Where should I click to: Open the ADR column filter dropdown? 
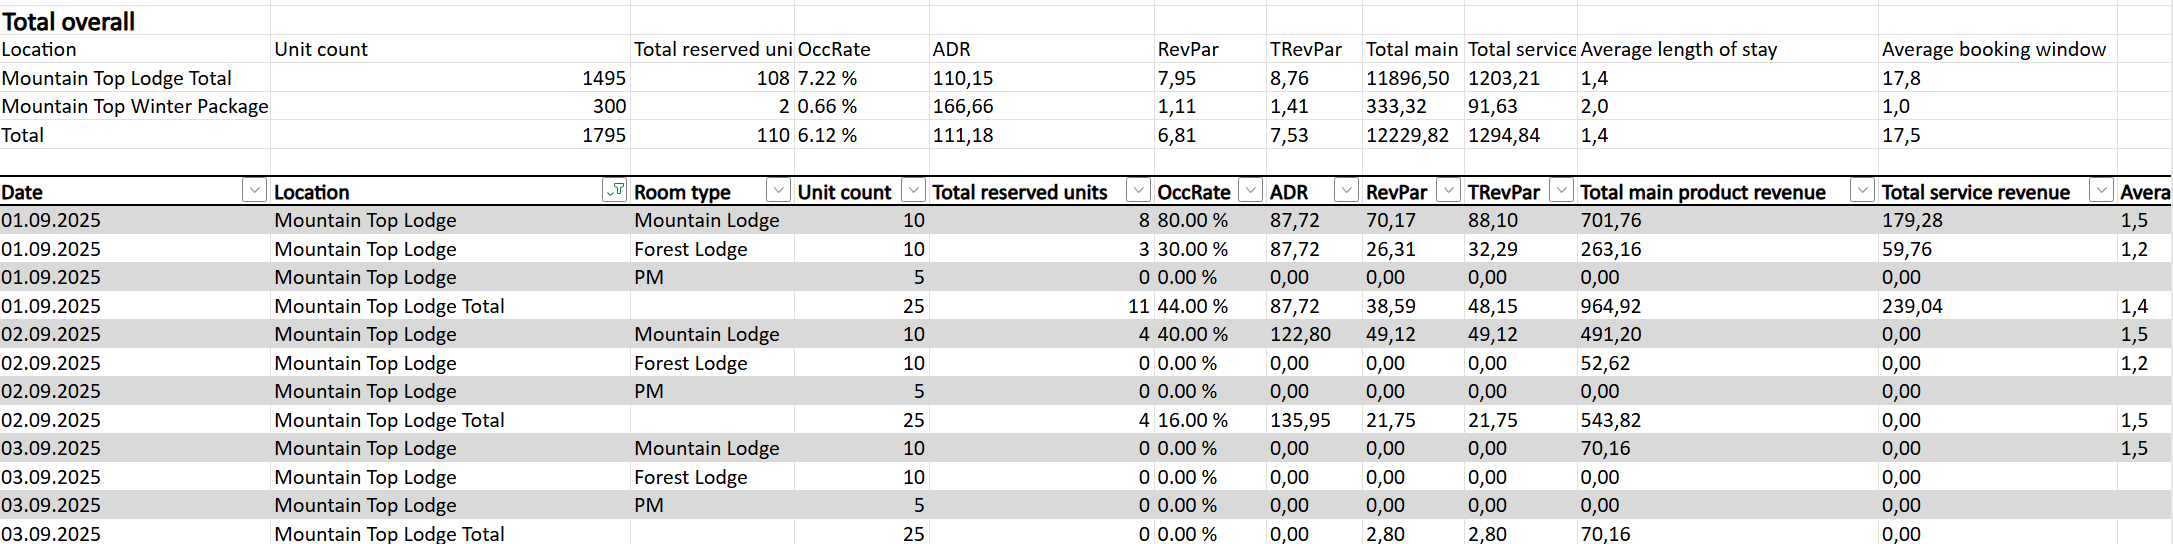[x=1347, y=190]
